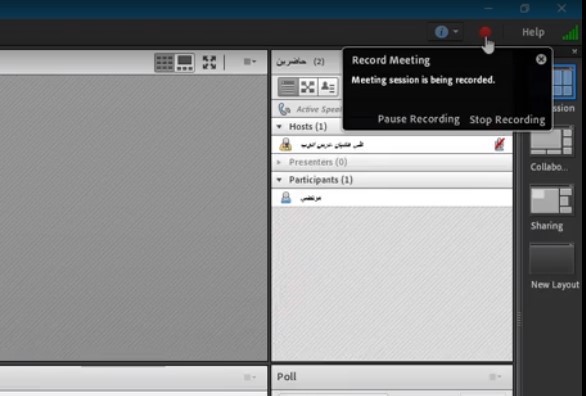Image resolution: width=586 pixels, height=396 pixels.
Task: Select the Sharing layout thumbnail
Action: 551,200
